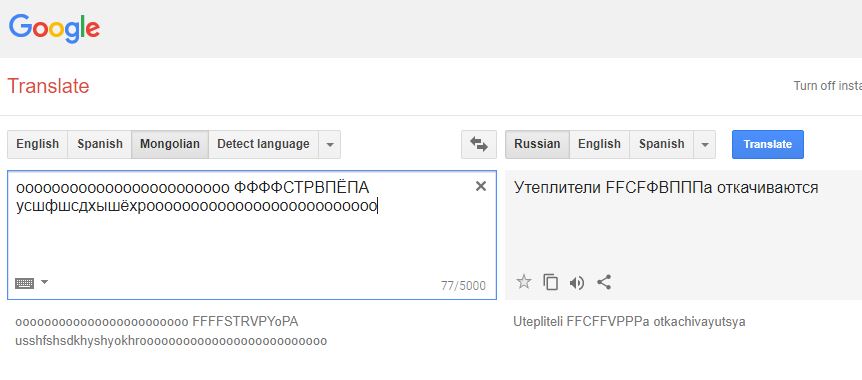
Task: Expand the source language dropdown arrow
Action: pos(330,145)
